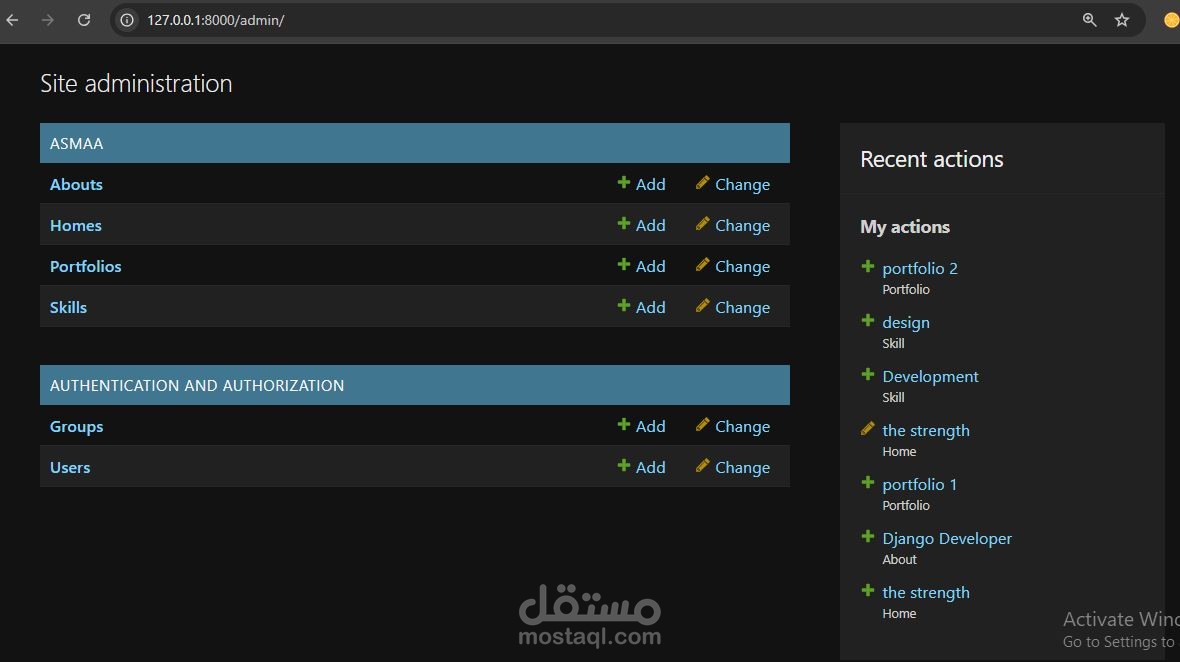Open the Homes model list
Image resolution: width=1180 pixels, height=662 pixels.
tap(75, 225)
